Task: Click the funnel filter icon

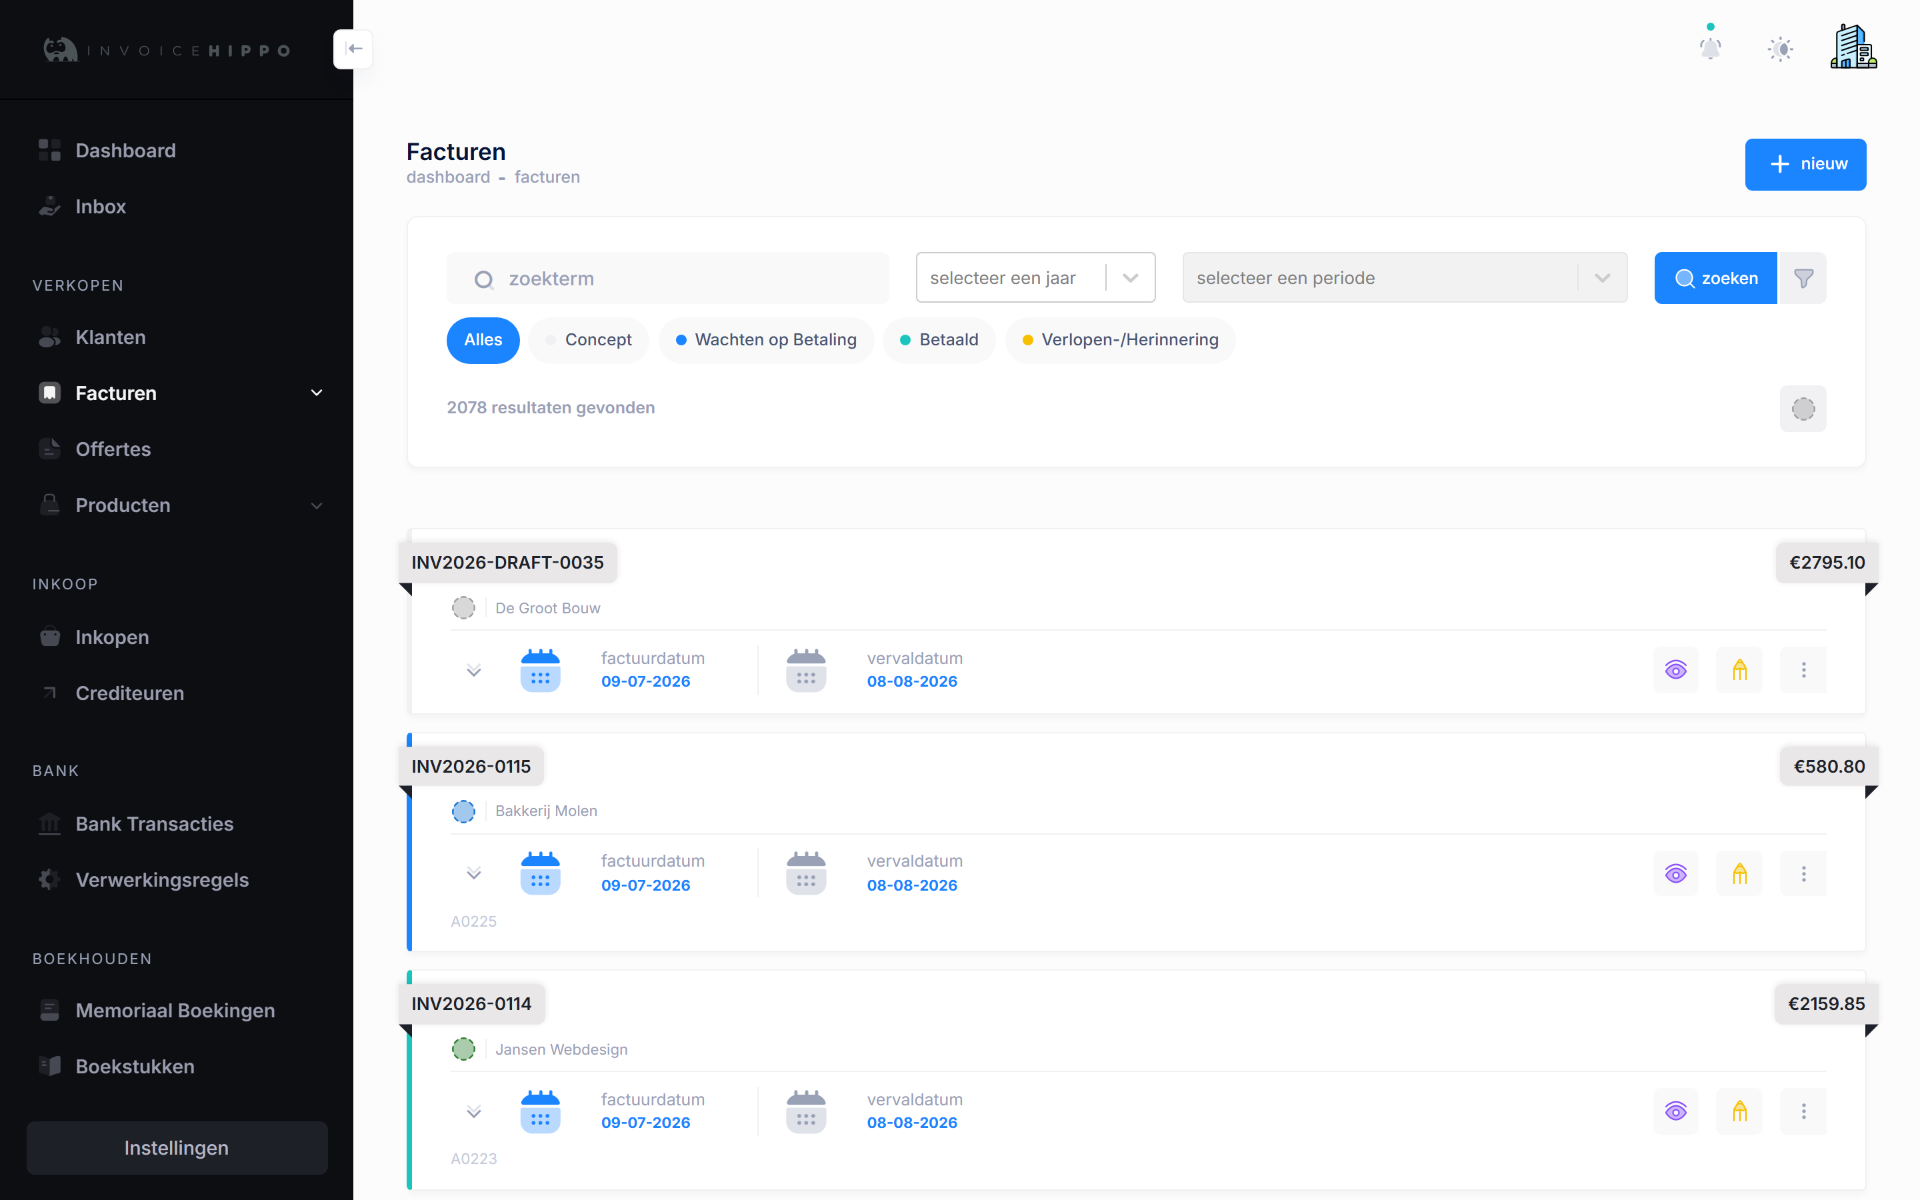Action: click(1803, 278)
